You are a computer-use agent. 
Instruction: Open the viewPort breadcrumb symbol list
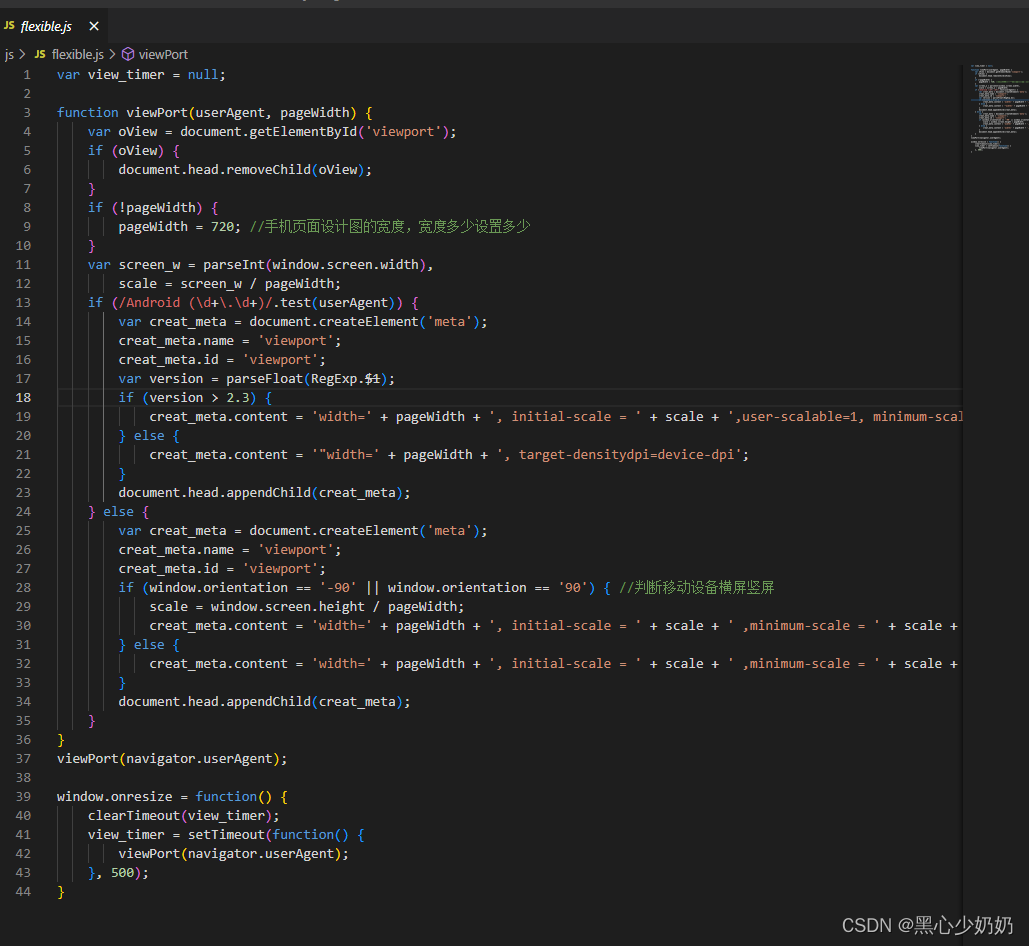[x=165, y=54]
